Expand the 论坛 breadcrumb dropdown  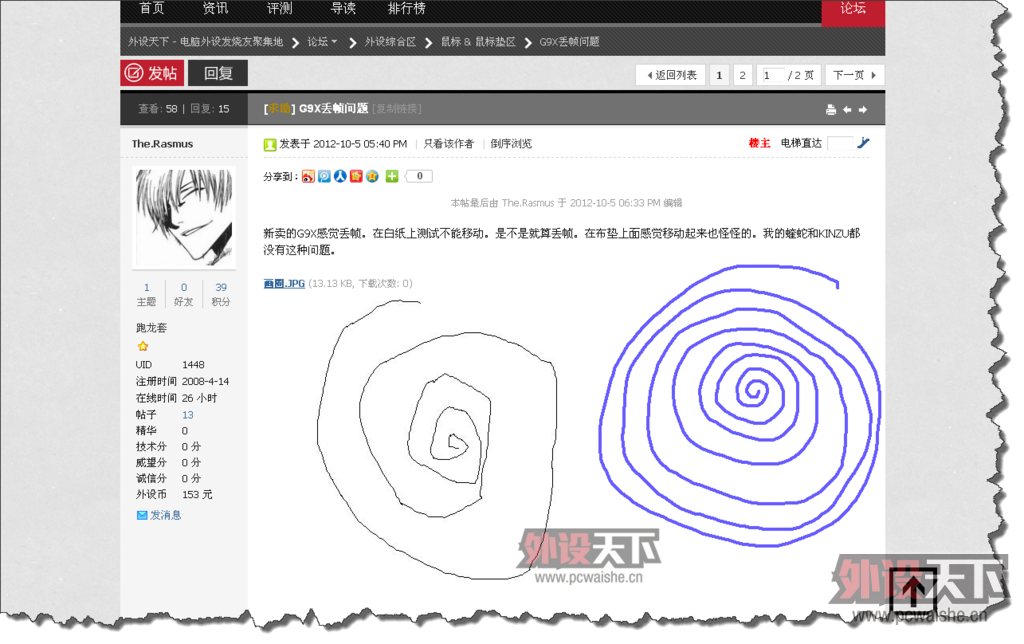(322, 42)
